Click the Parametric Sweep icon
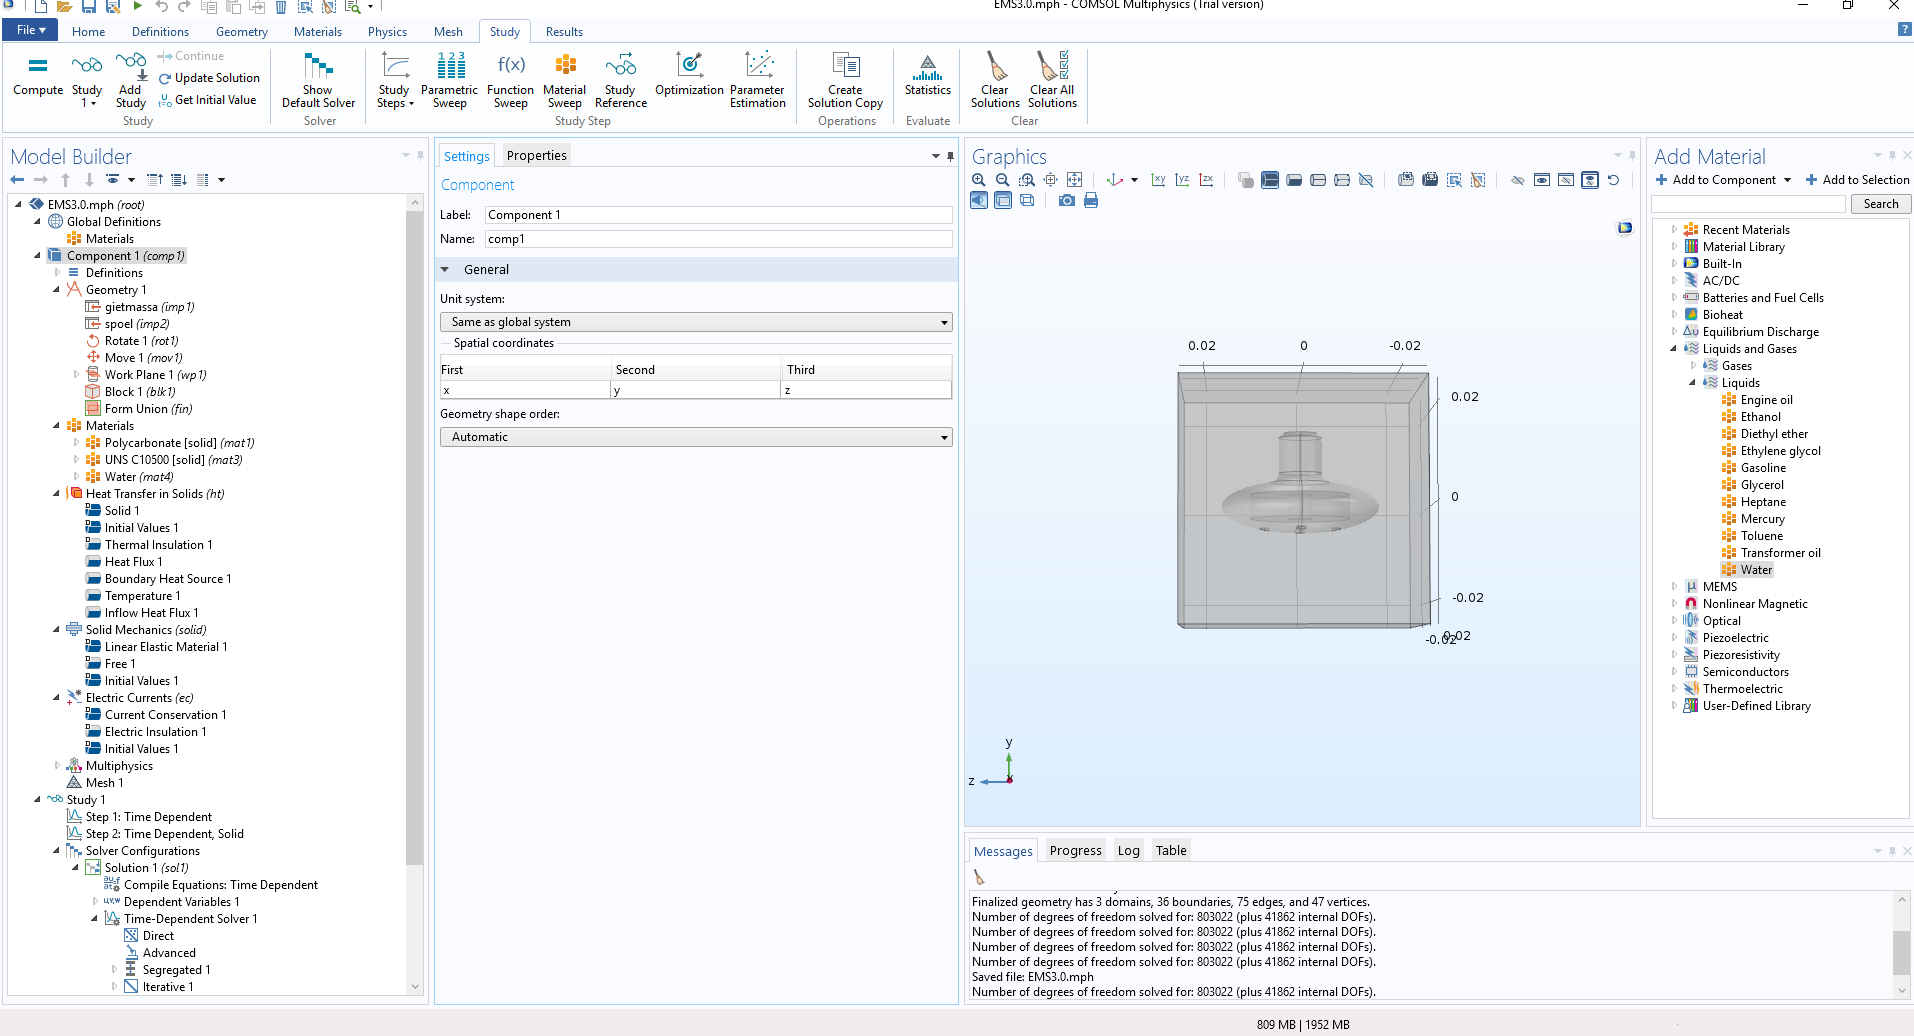The height and width of the screenshot is (1036, 1914). 450,78
